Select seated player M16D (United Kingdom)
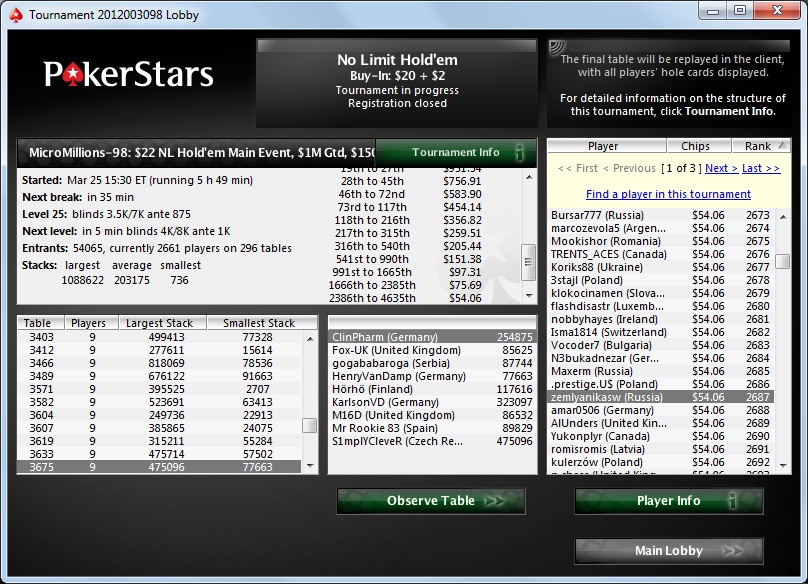808x584 pixels. pos(432,415)
